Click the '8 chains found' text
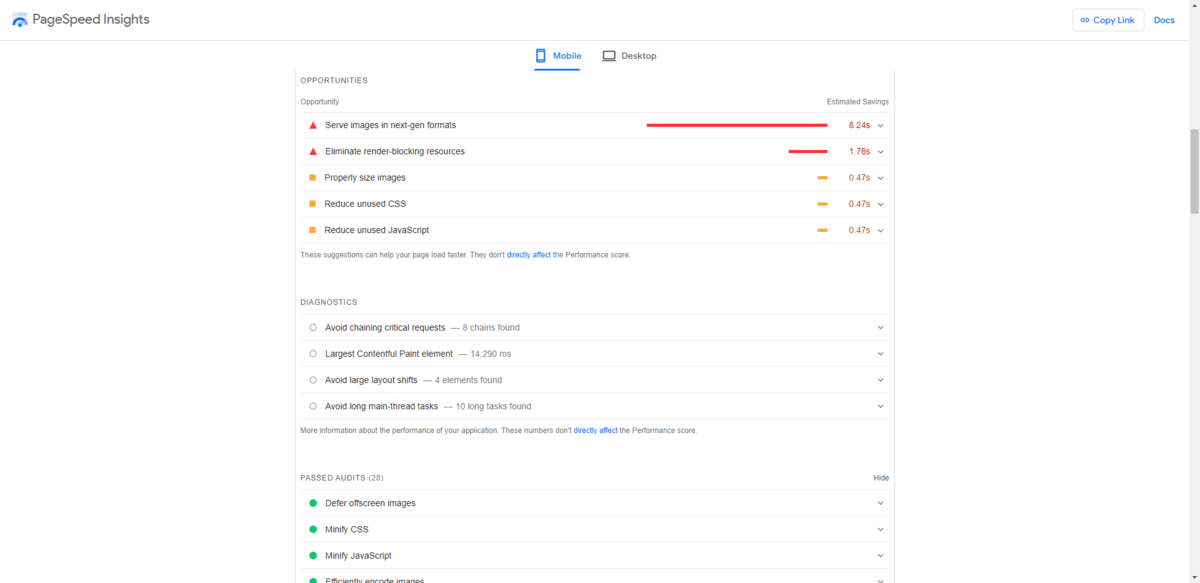 (x=491, y=327)
